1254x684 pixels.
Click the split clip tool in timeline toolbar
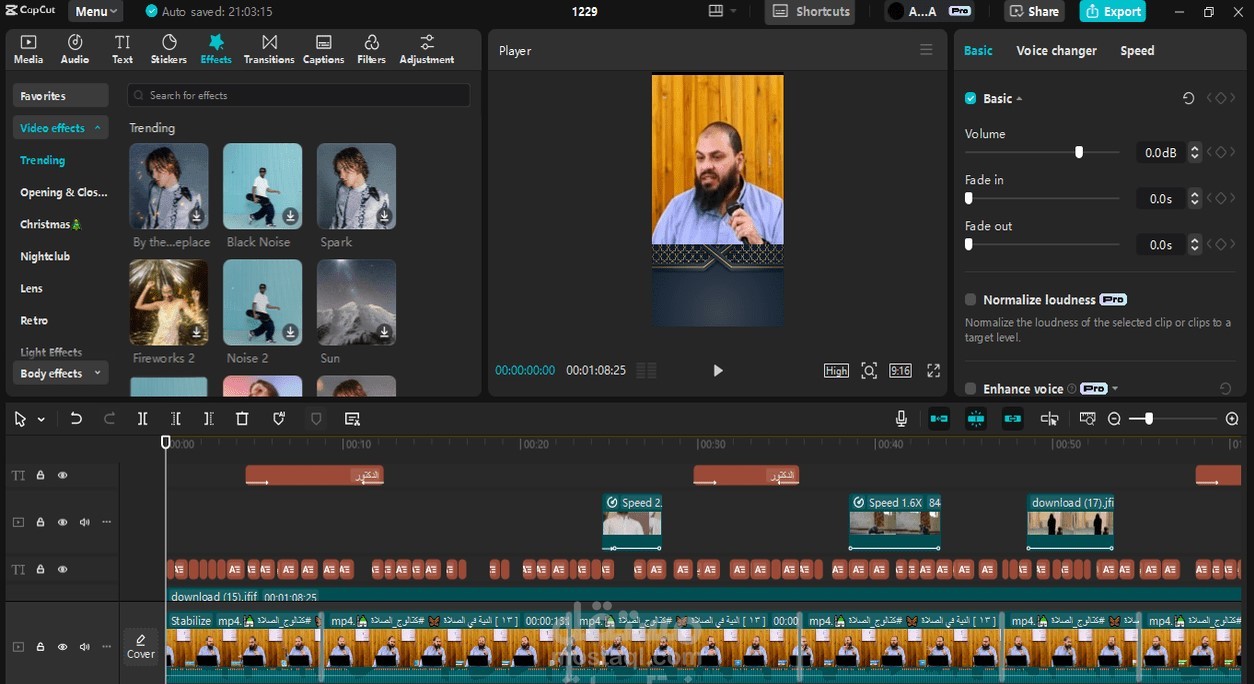point(142,419)
